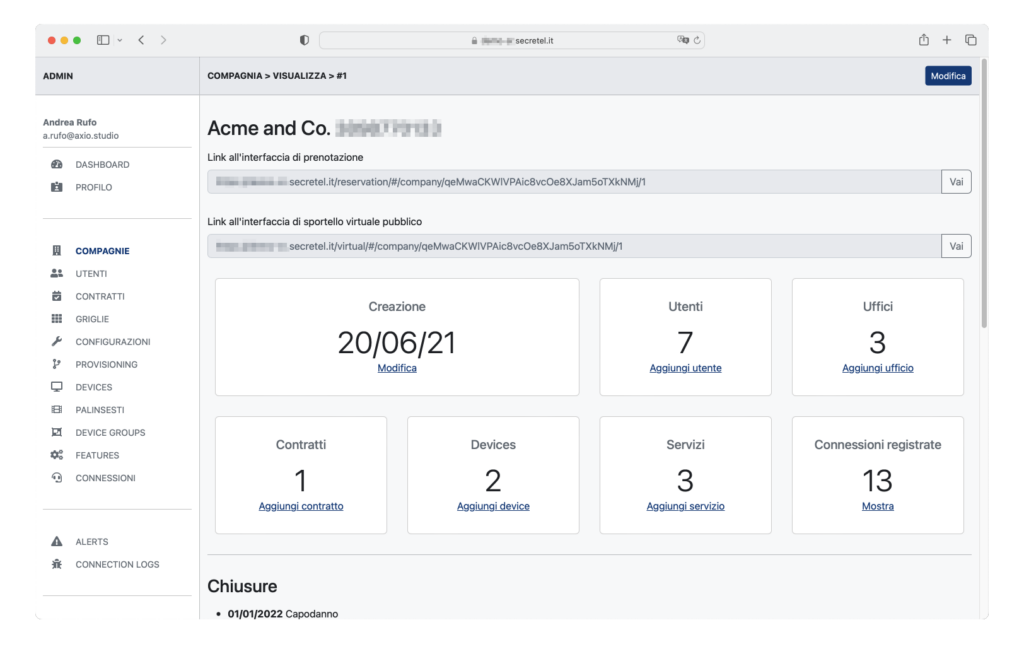Open Safari's share icon in toolbar
Viewport: 1024px width, 666px height.
click(923, 40)
